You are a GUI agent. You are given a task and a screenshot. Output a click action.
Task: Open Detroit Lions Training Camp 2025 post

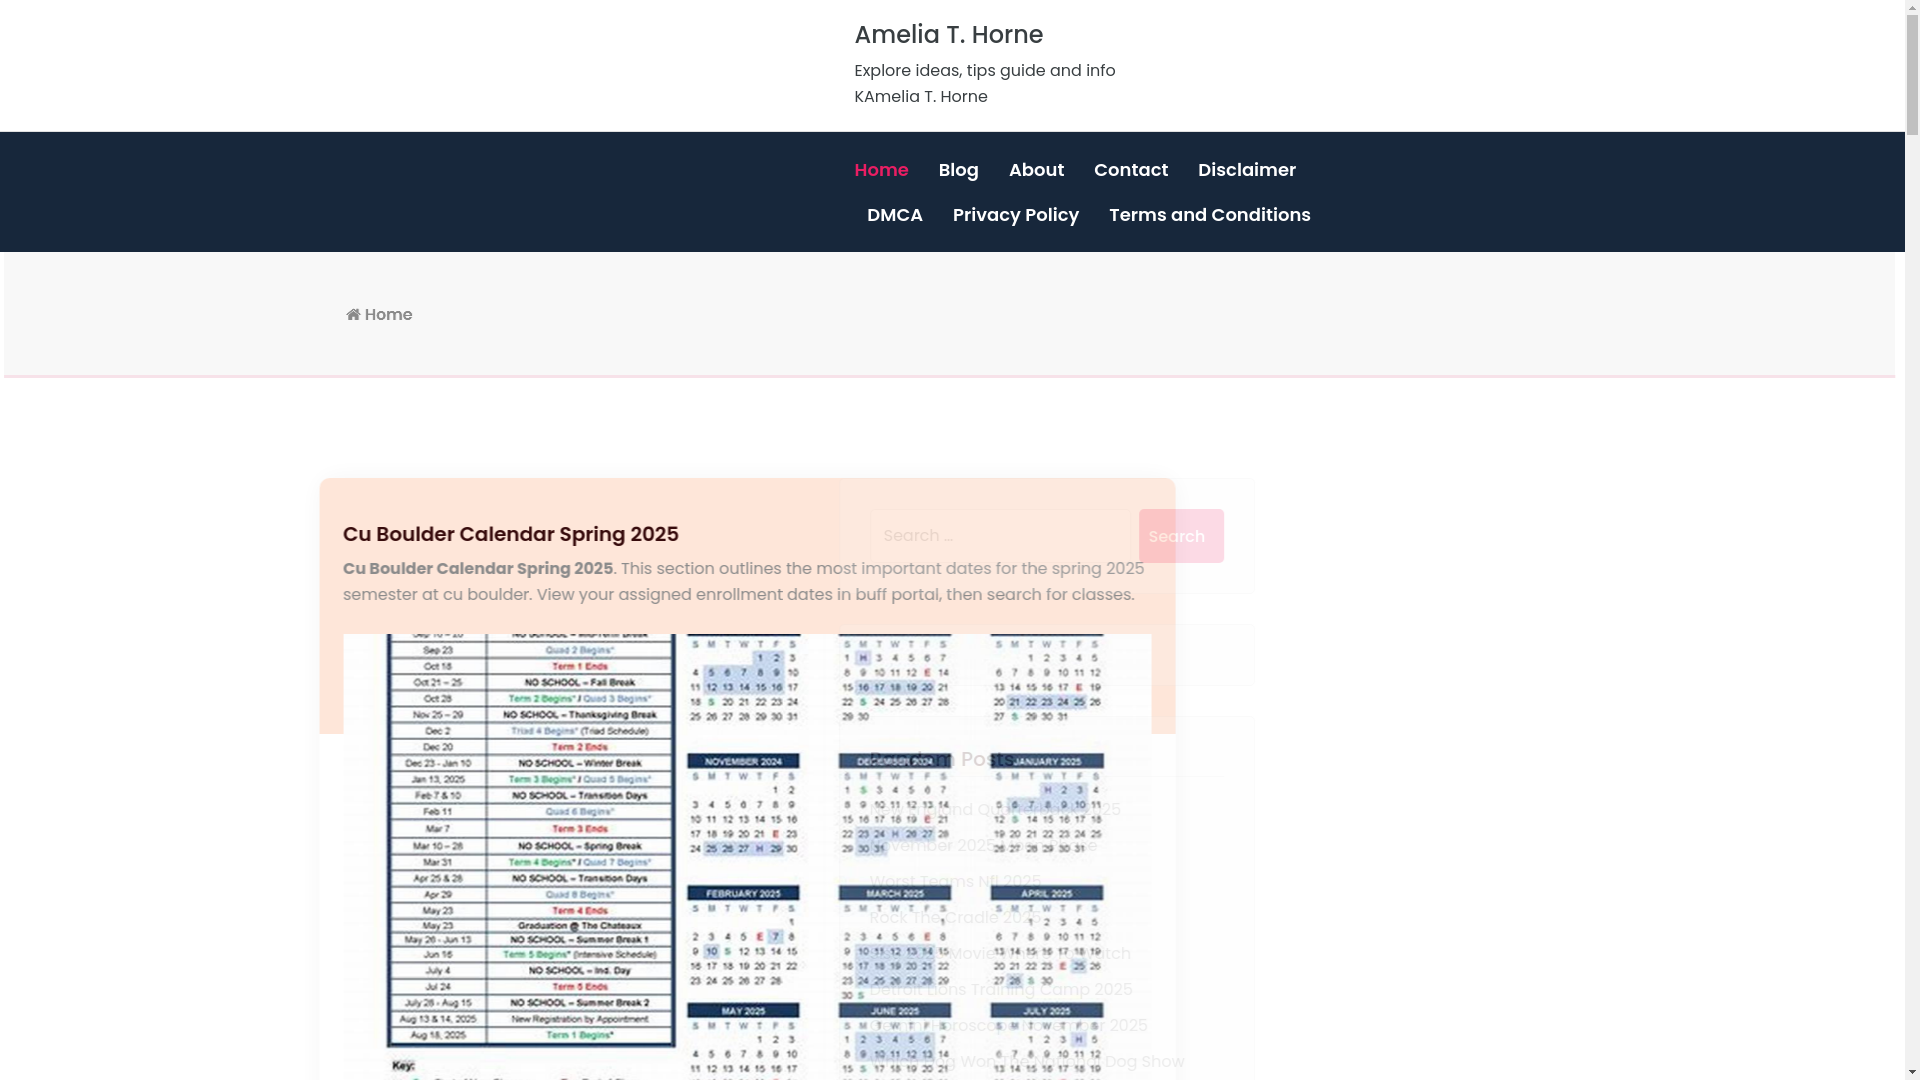pos(1001,990)
